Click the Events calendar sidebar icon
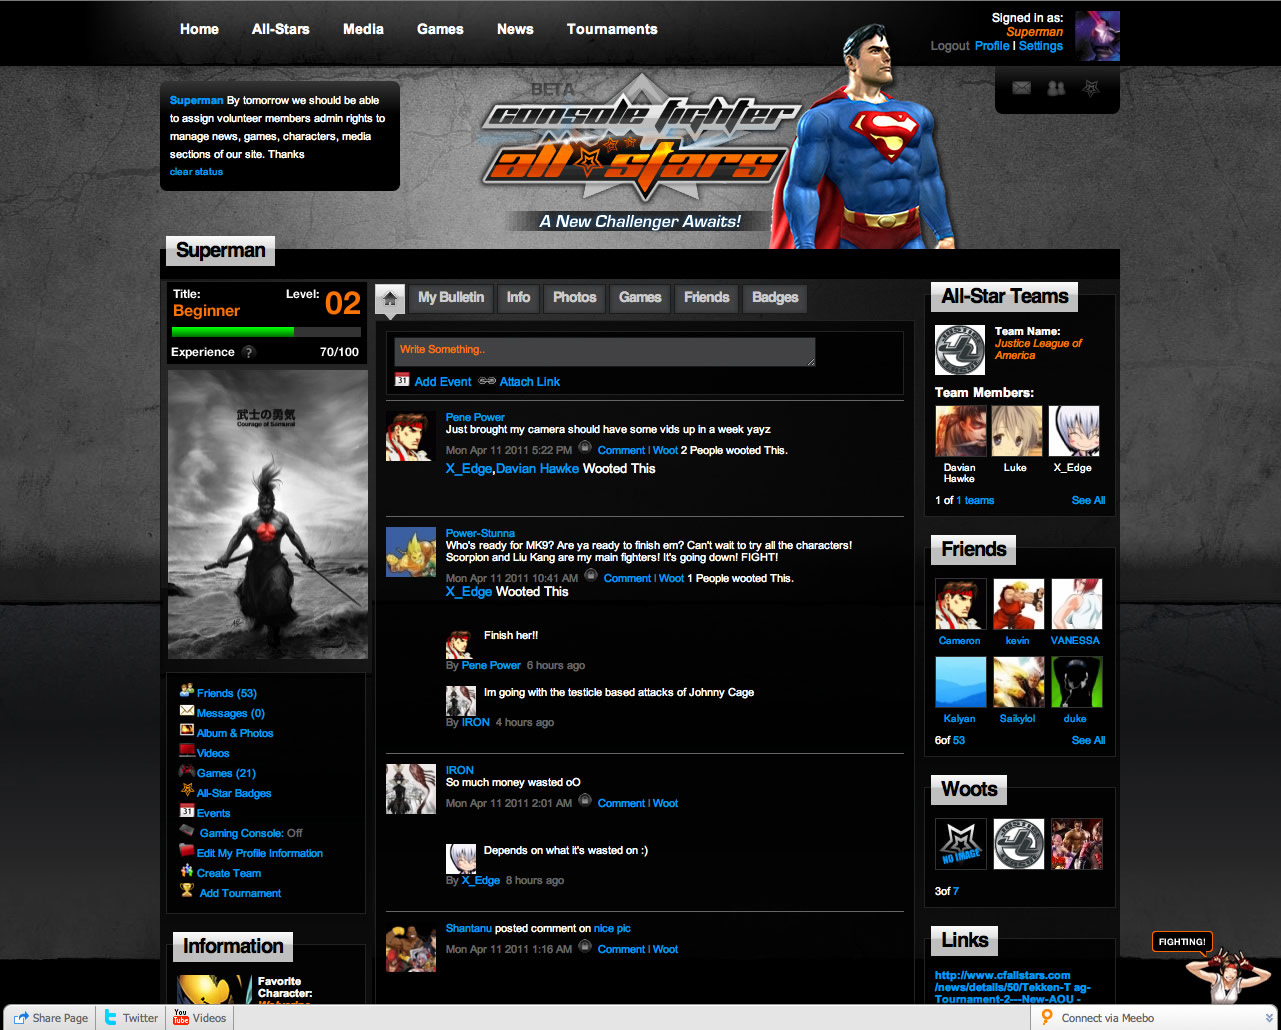The image size is (1281, 1030). point(187,811)
